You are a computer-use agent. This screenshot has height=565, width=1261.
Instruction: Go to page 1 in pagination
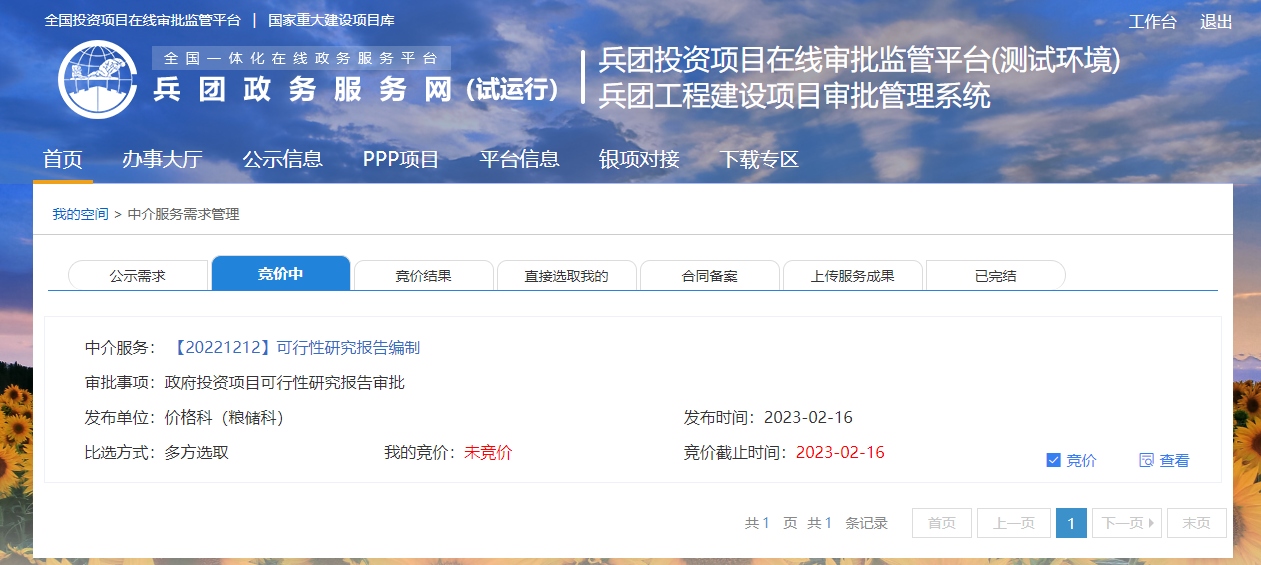1071,523
